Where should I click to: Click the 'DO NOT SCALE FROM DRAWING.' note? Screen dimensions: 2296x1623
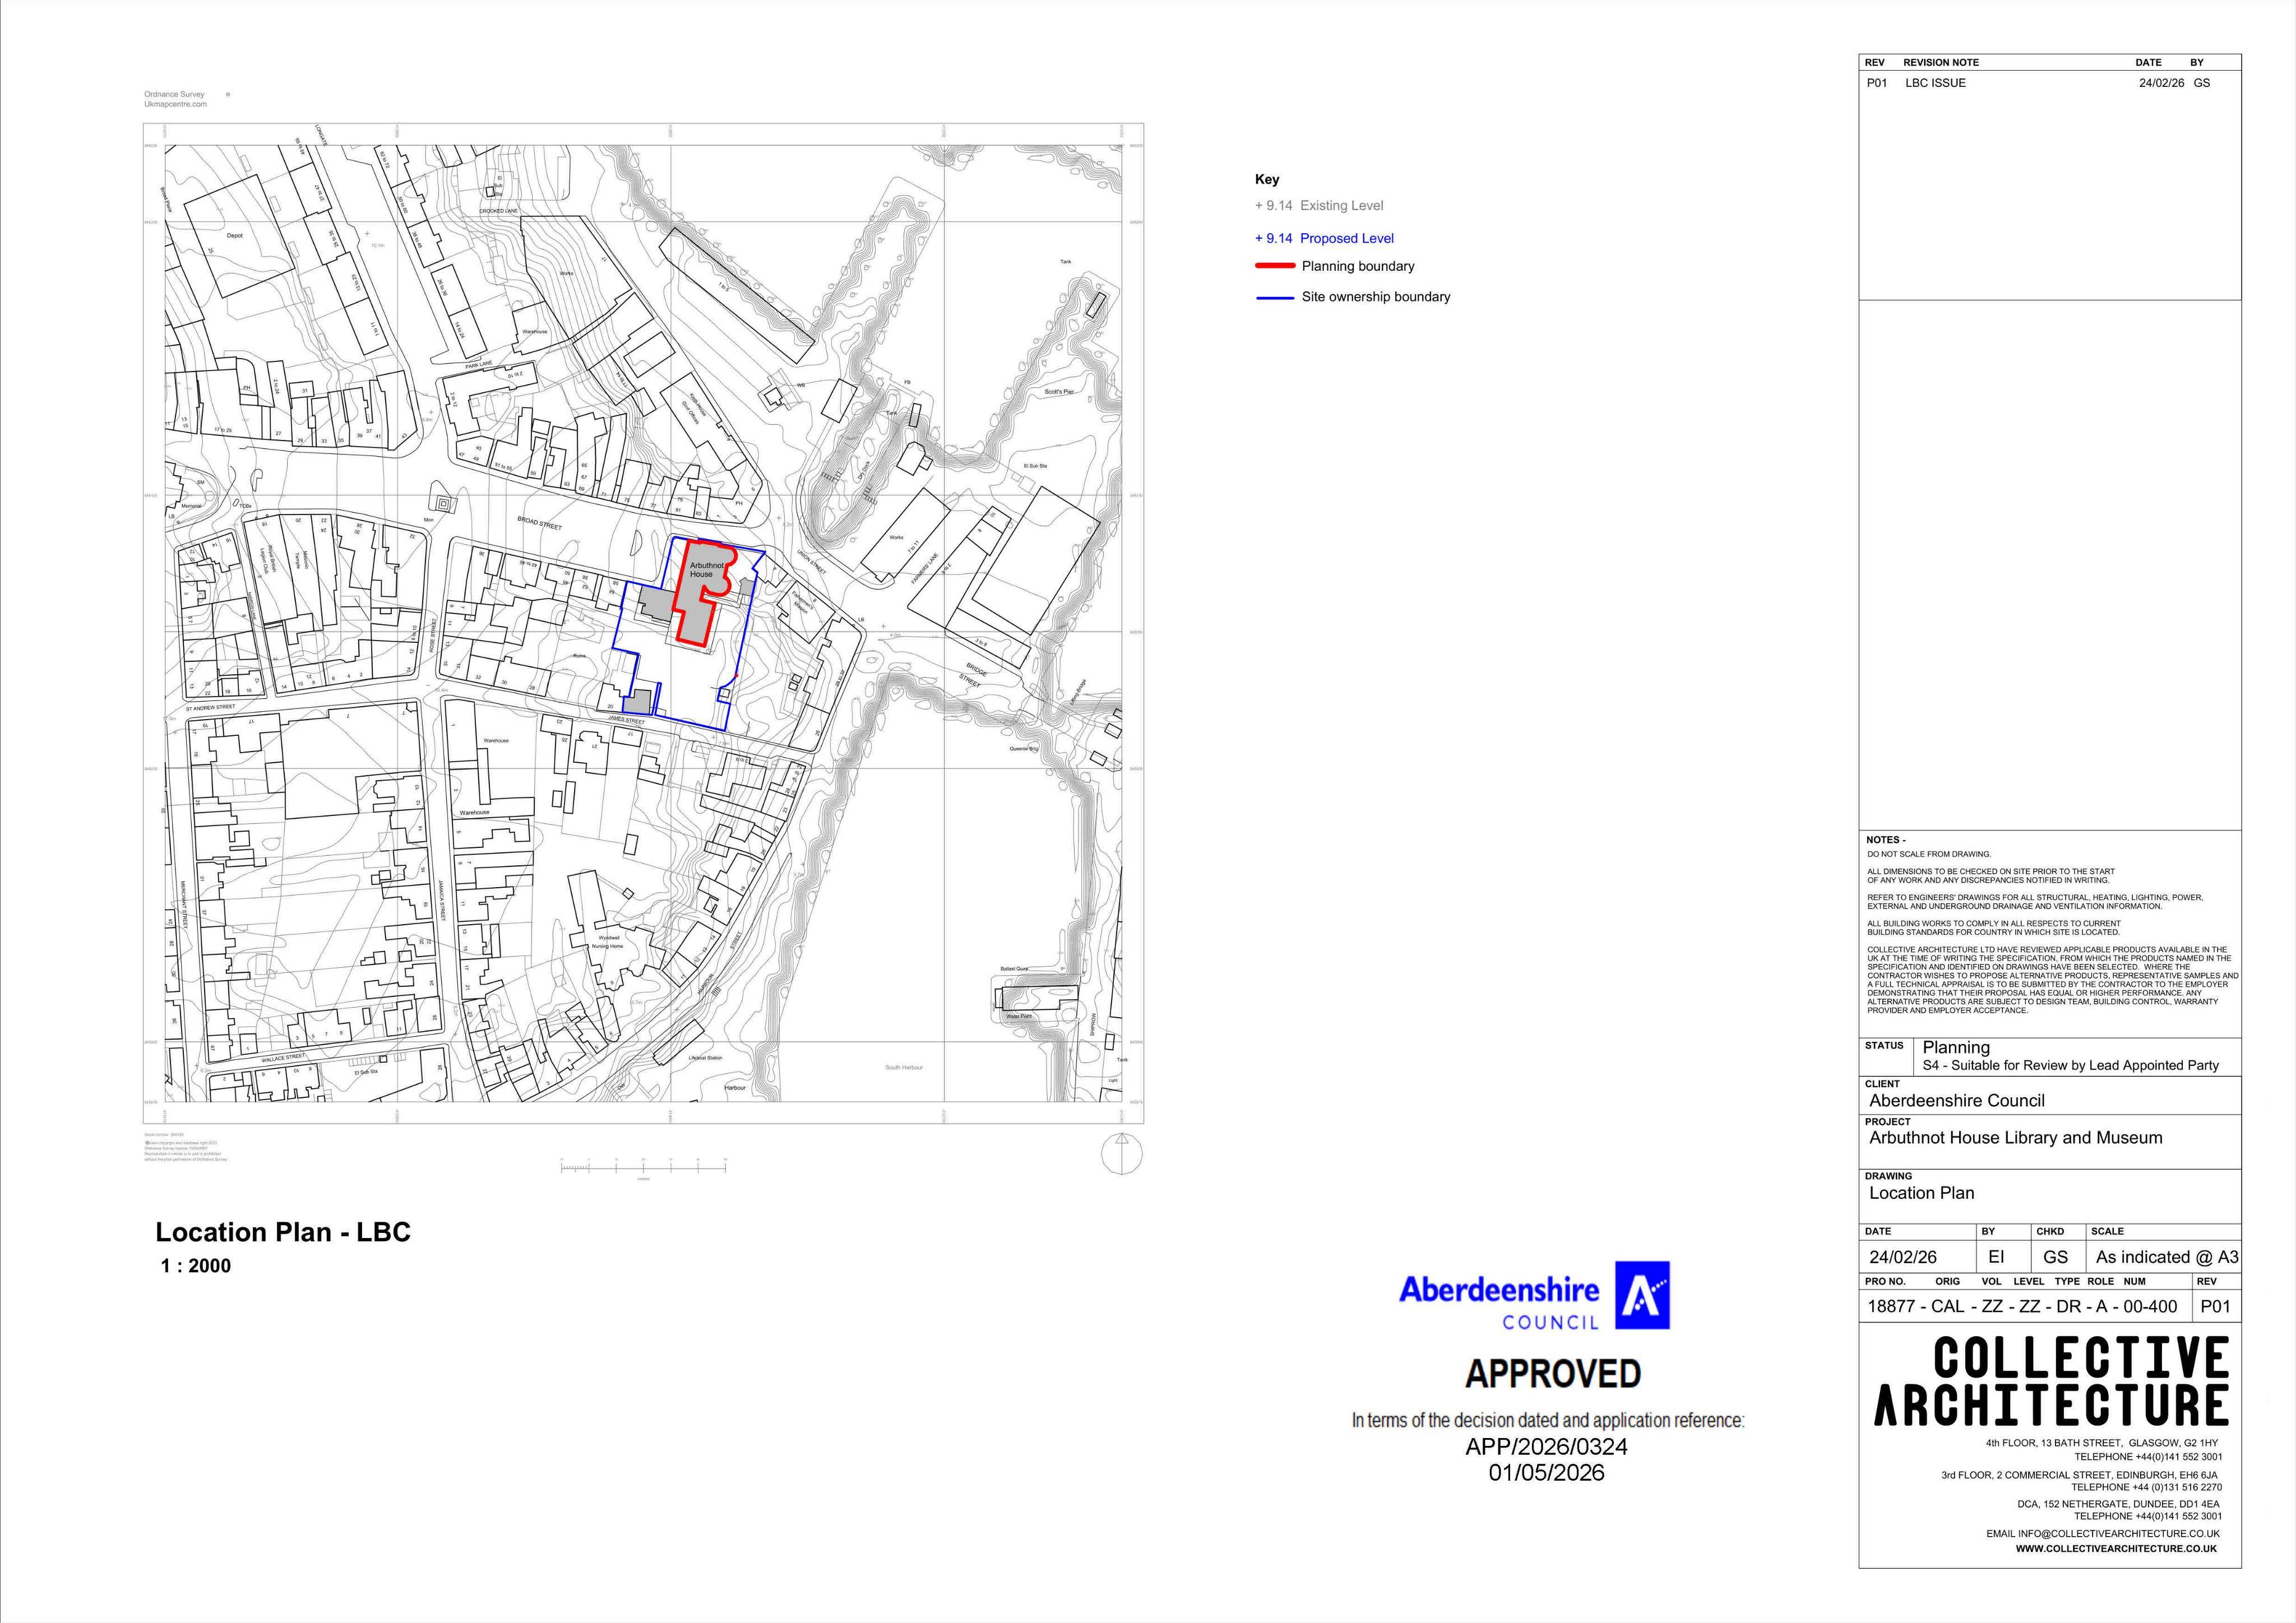(1929, 855)
